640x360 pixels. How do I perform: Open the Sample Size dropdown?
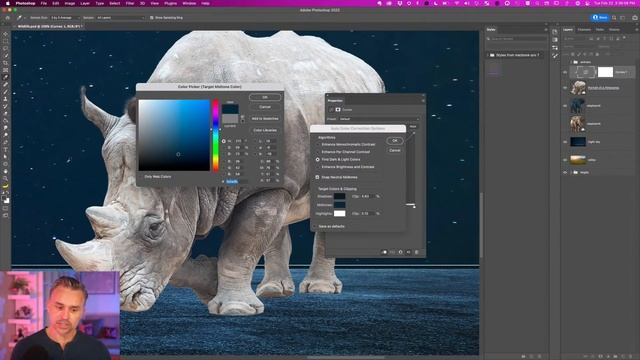64,18
